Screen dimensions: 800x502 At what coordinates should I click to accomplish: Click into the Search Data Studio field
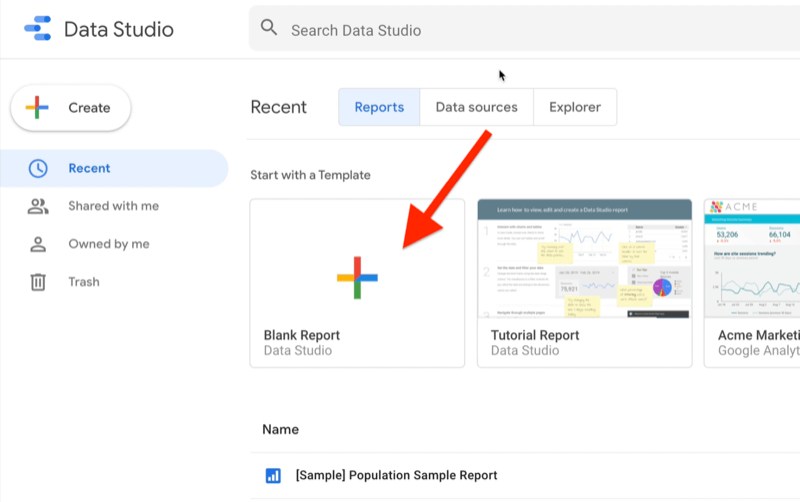pos(524,29)
